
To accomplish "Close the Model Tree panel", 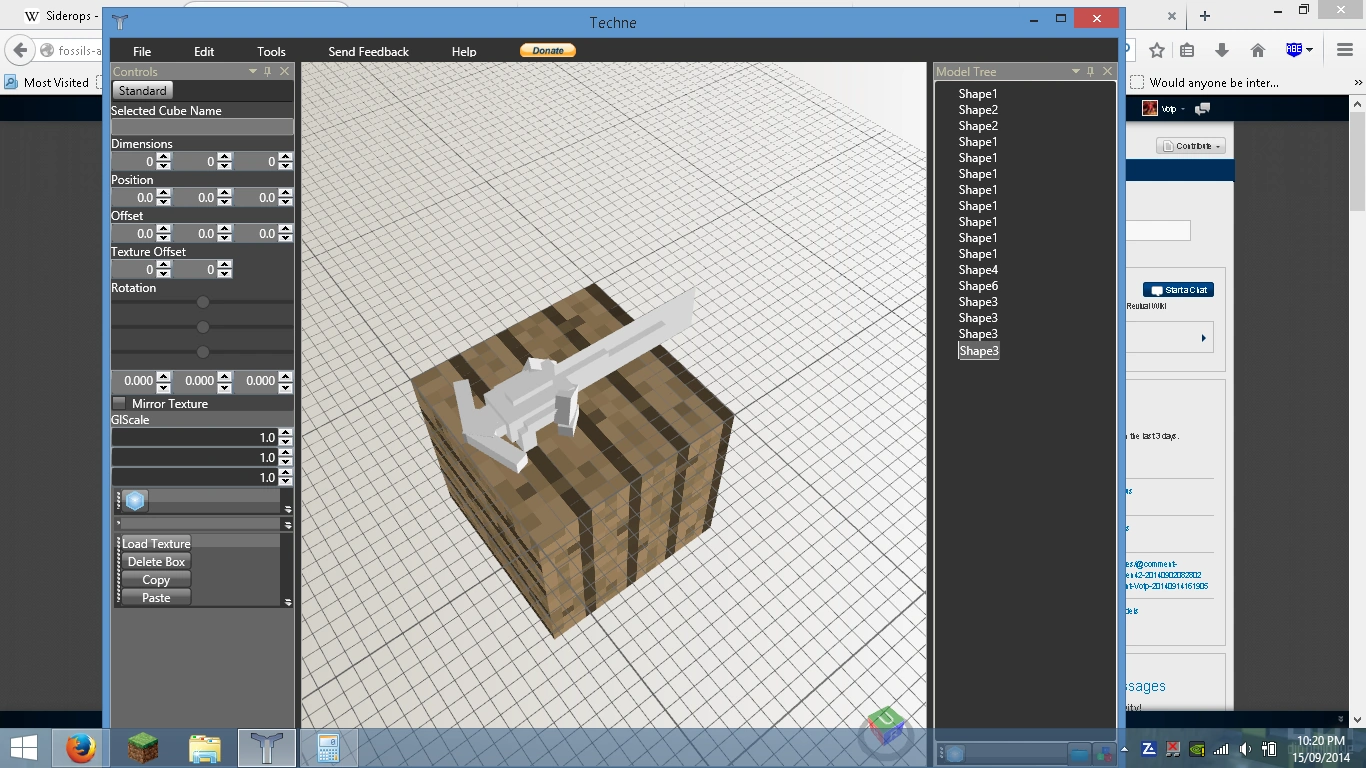I will pyautogui.click(x=1107, y=72).
